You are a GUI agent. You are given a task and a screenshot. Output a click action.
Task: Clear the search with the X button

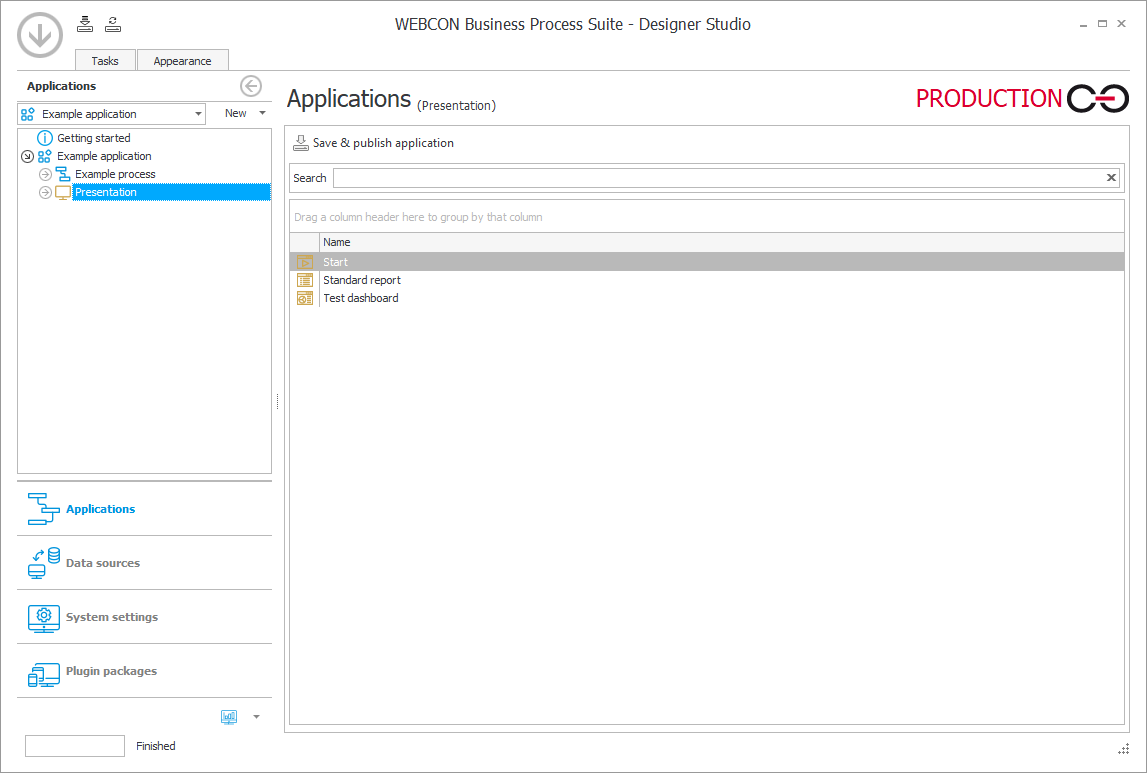[1111, 178]
